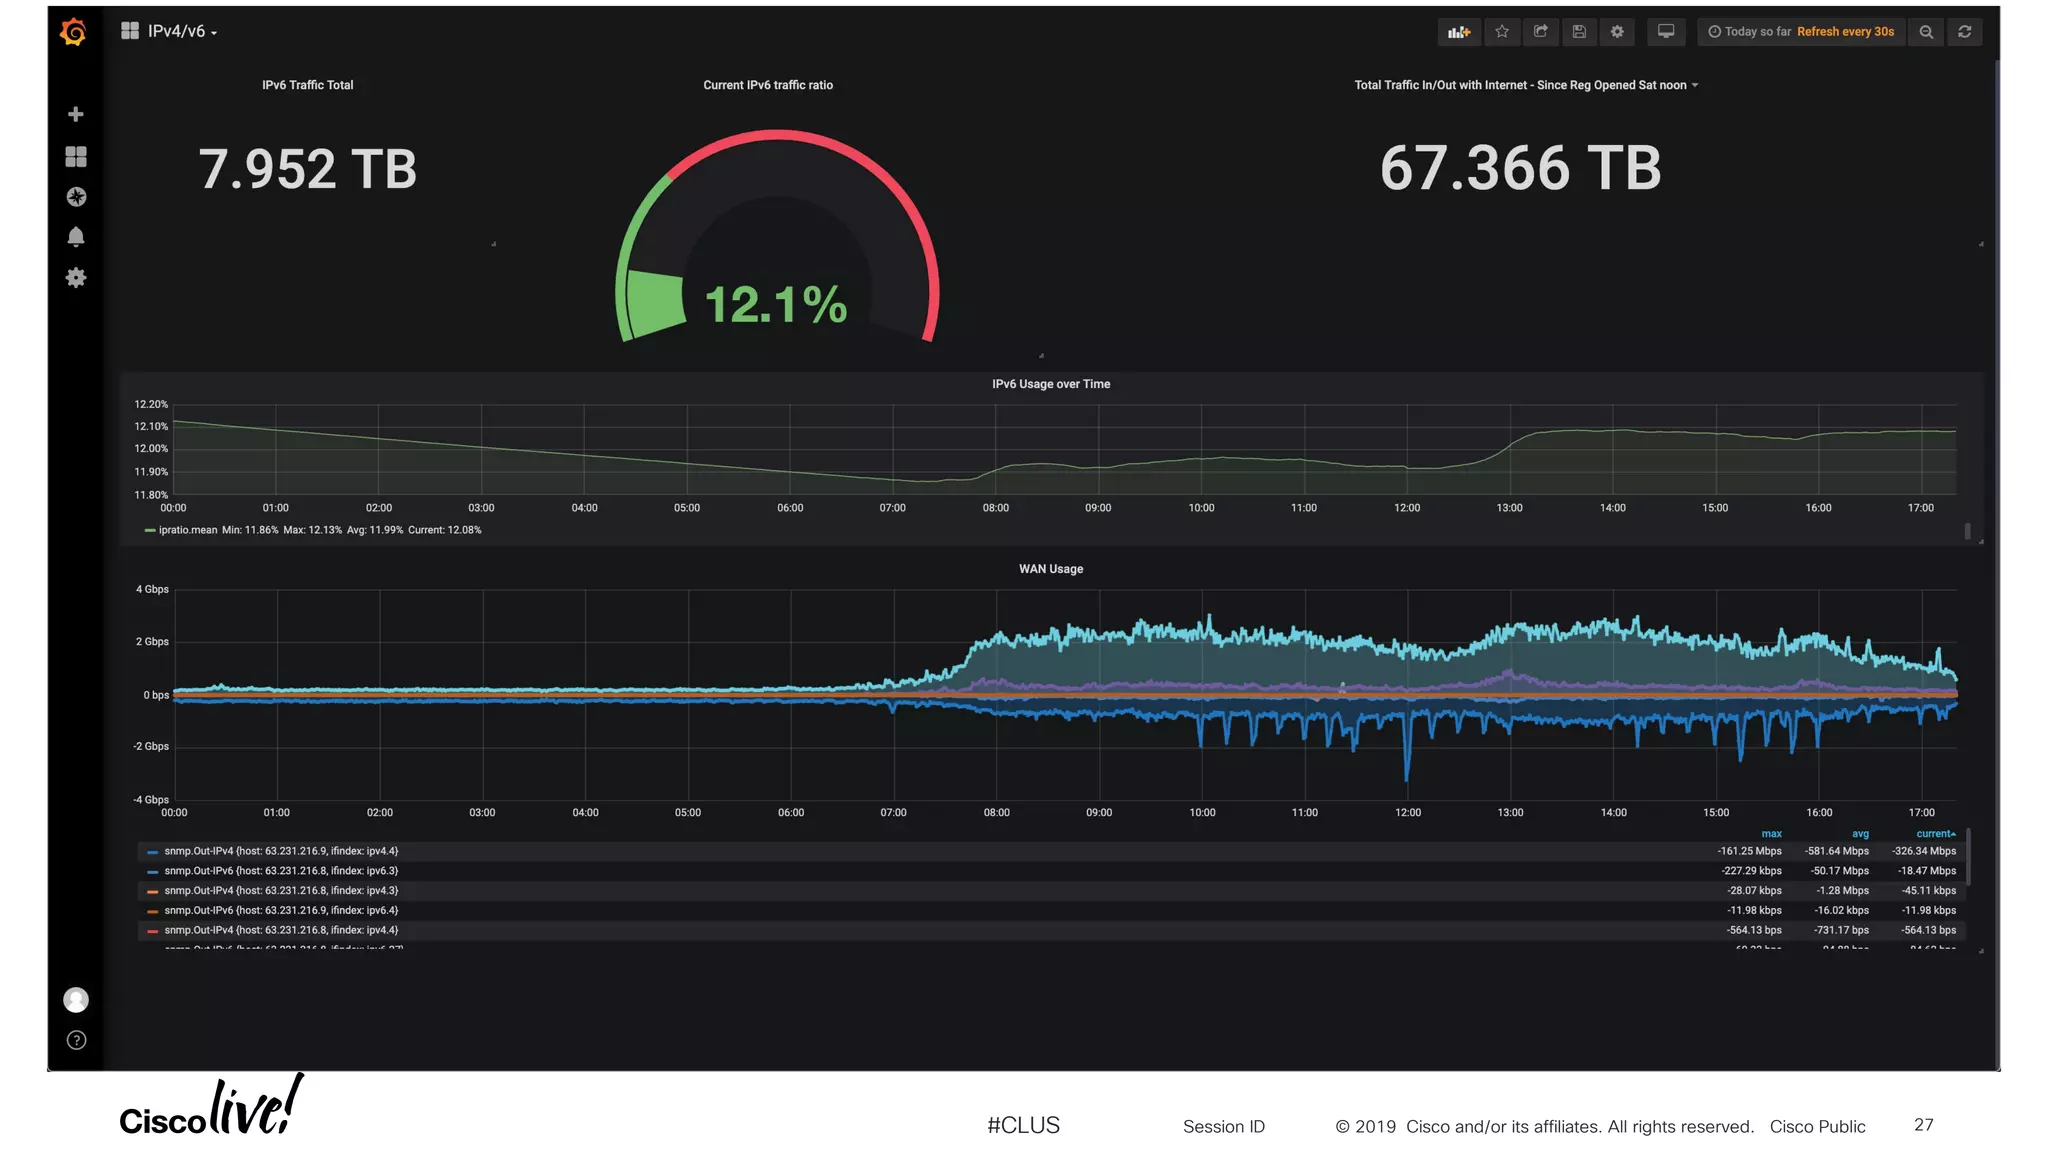Save the dashboard with the disk icon
The width and height of the screenshot is (2048, 1152).
pyautogui.click(x=1579, y=32)
